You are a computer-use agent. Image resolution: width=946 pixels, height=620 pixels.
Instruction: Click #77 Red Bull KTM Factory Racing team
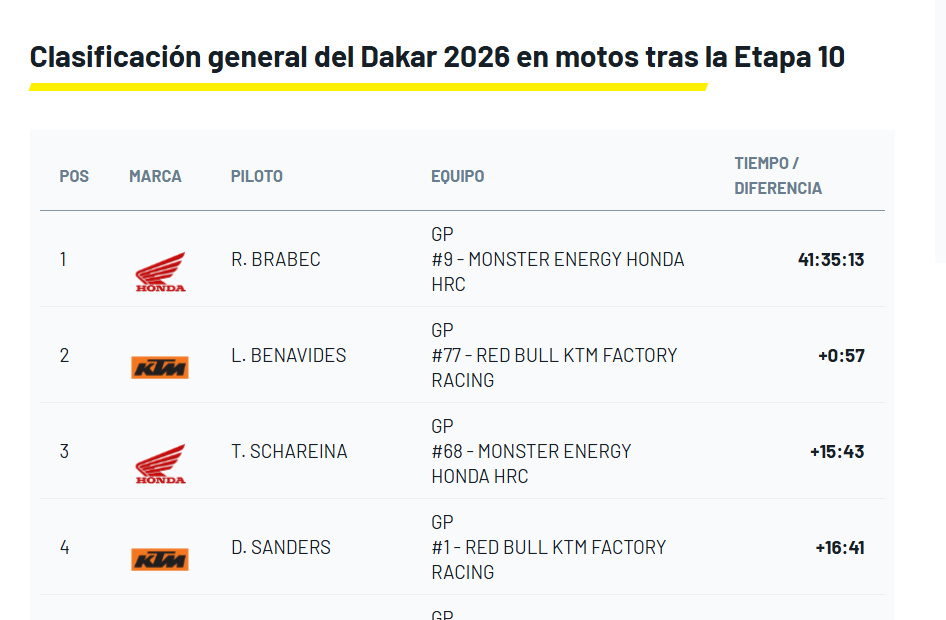[x=554, y=356]
